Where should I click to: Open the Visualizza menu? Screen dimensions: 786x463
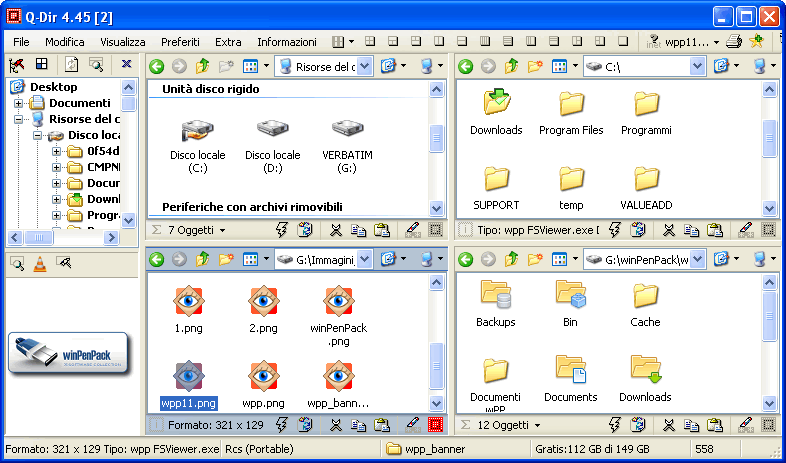[x=123, y=42]
